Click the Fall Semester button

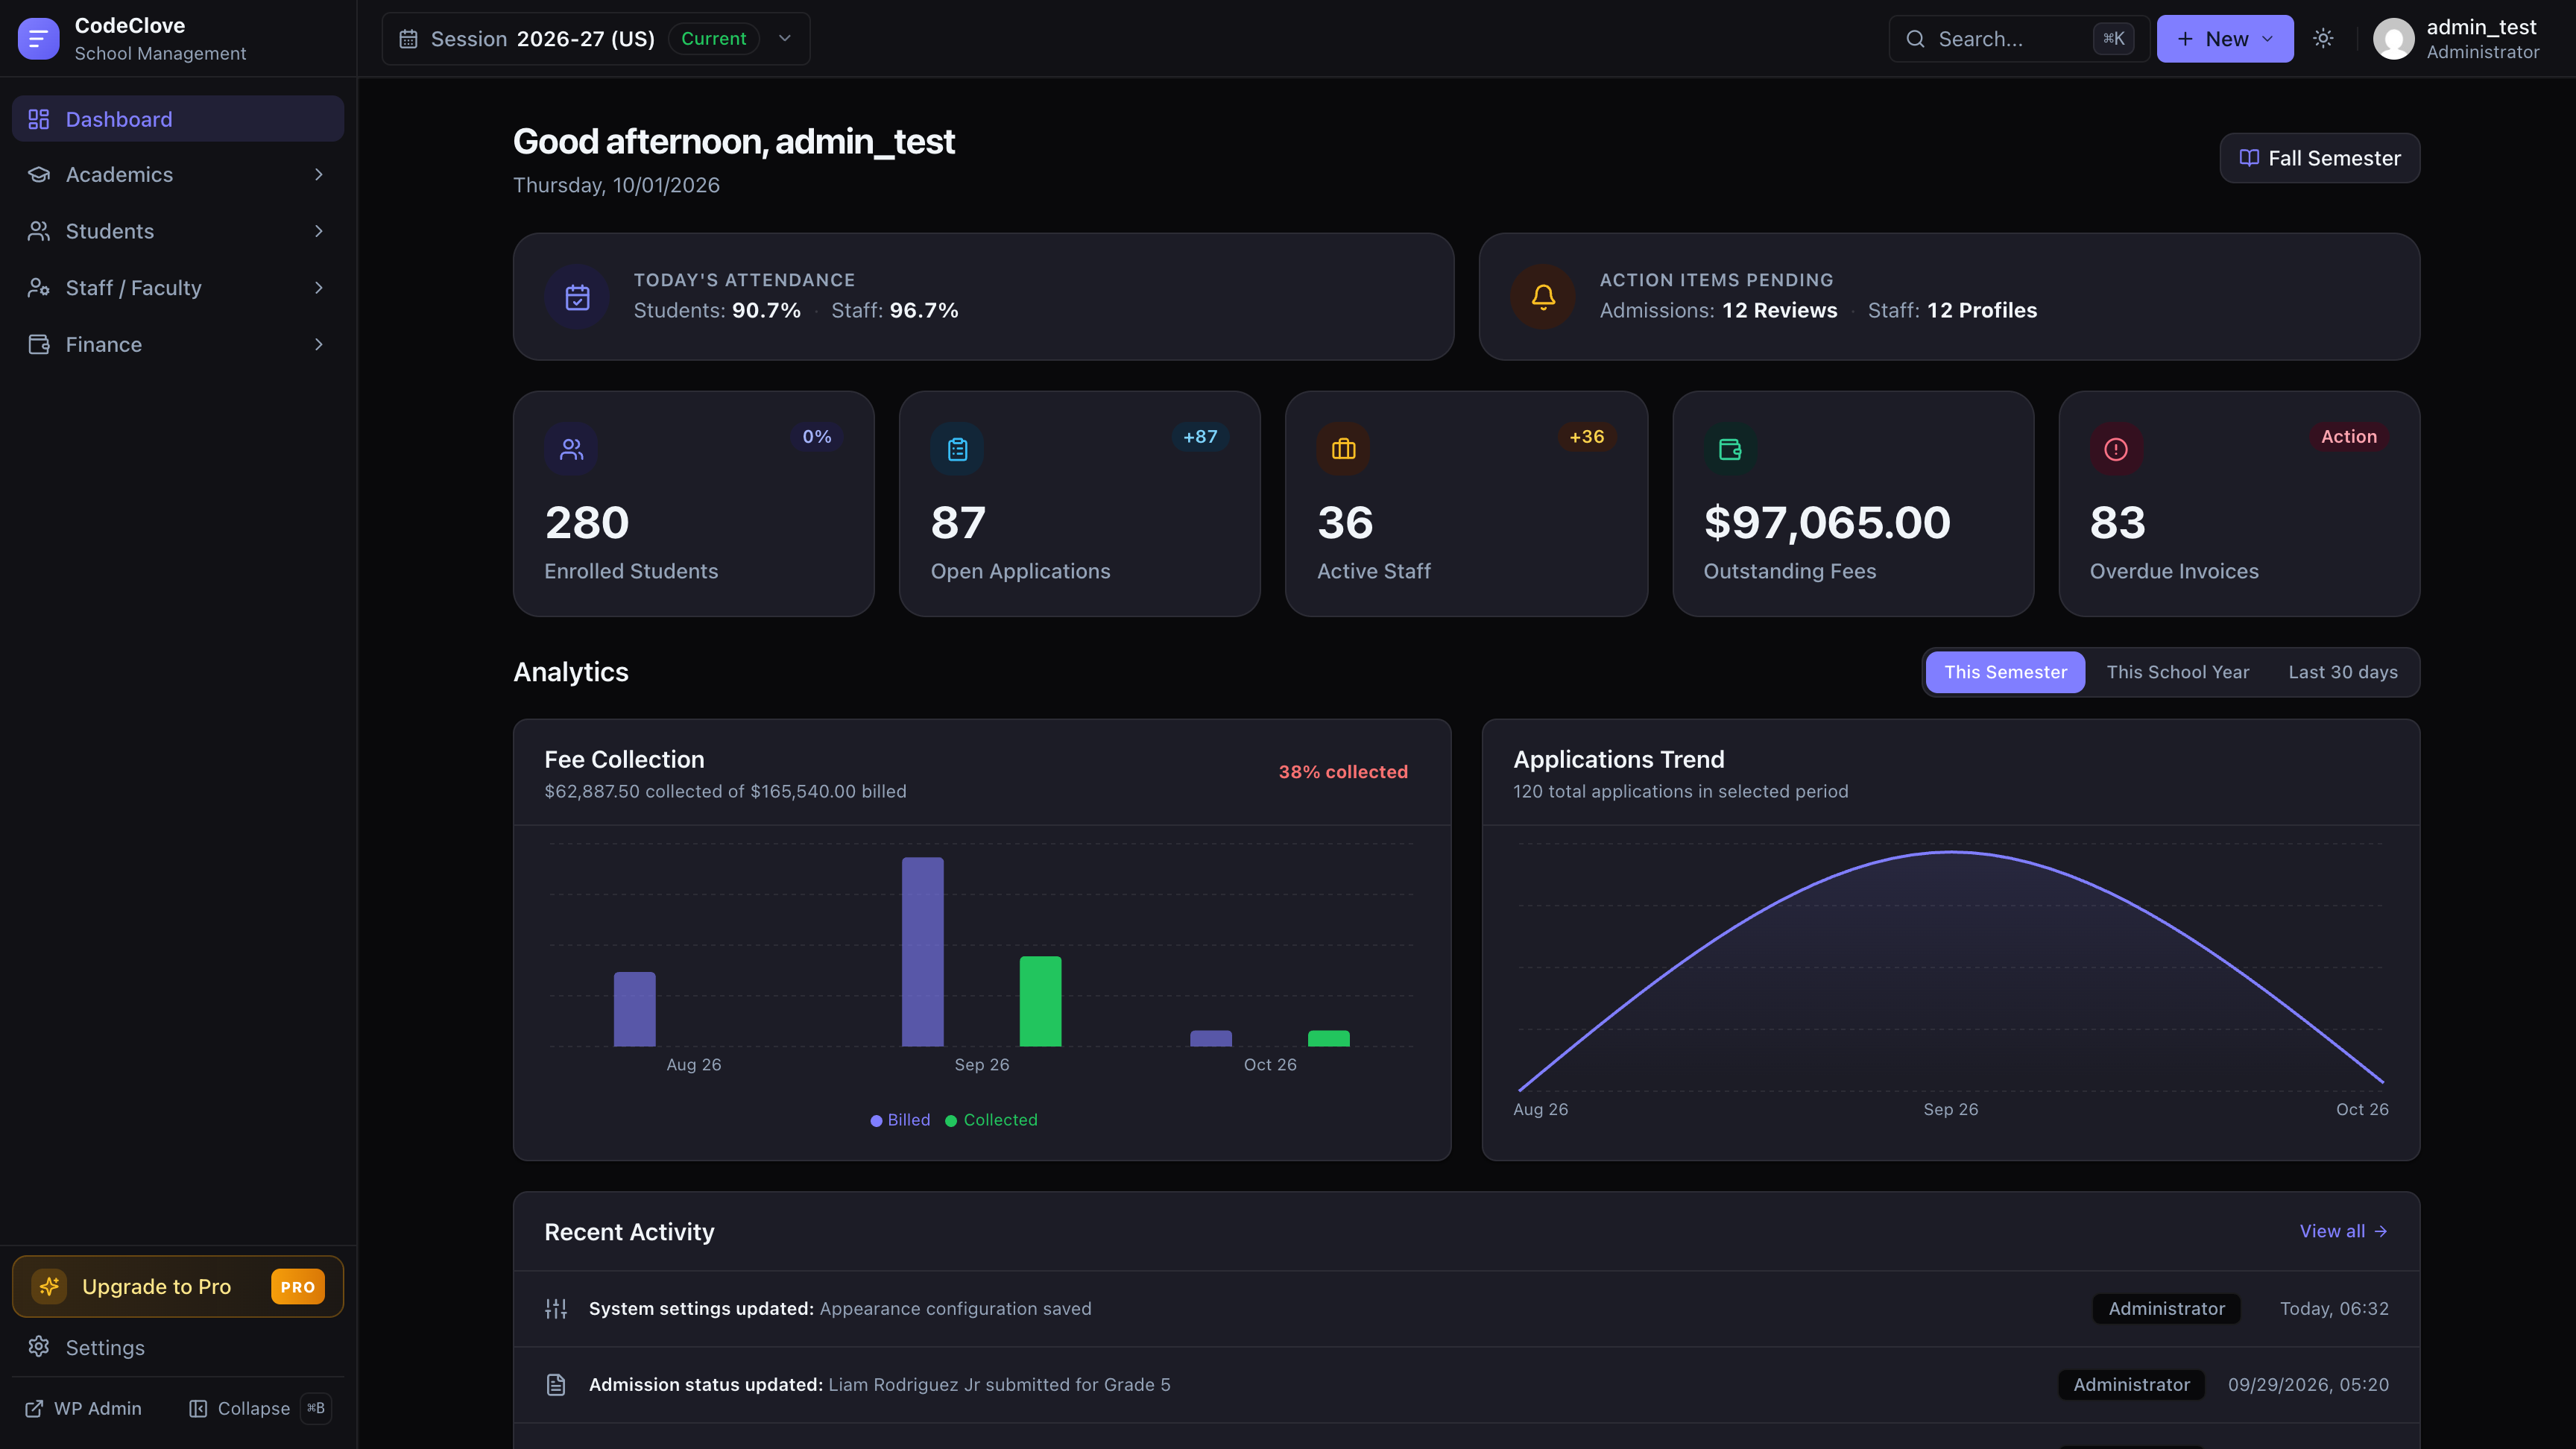(x=2319, y=158)
